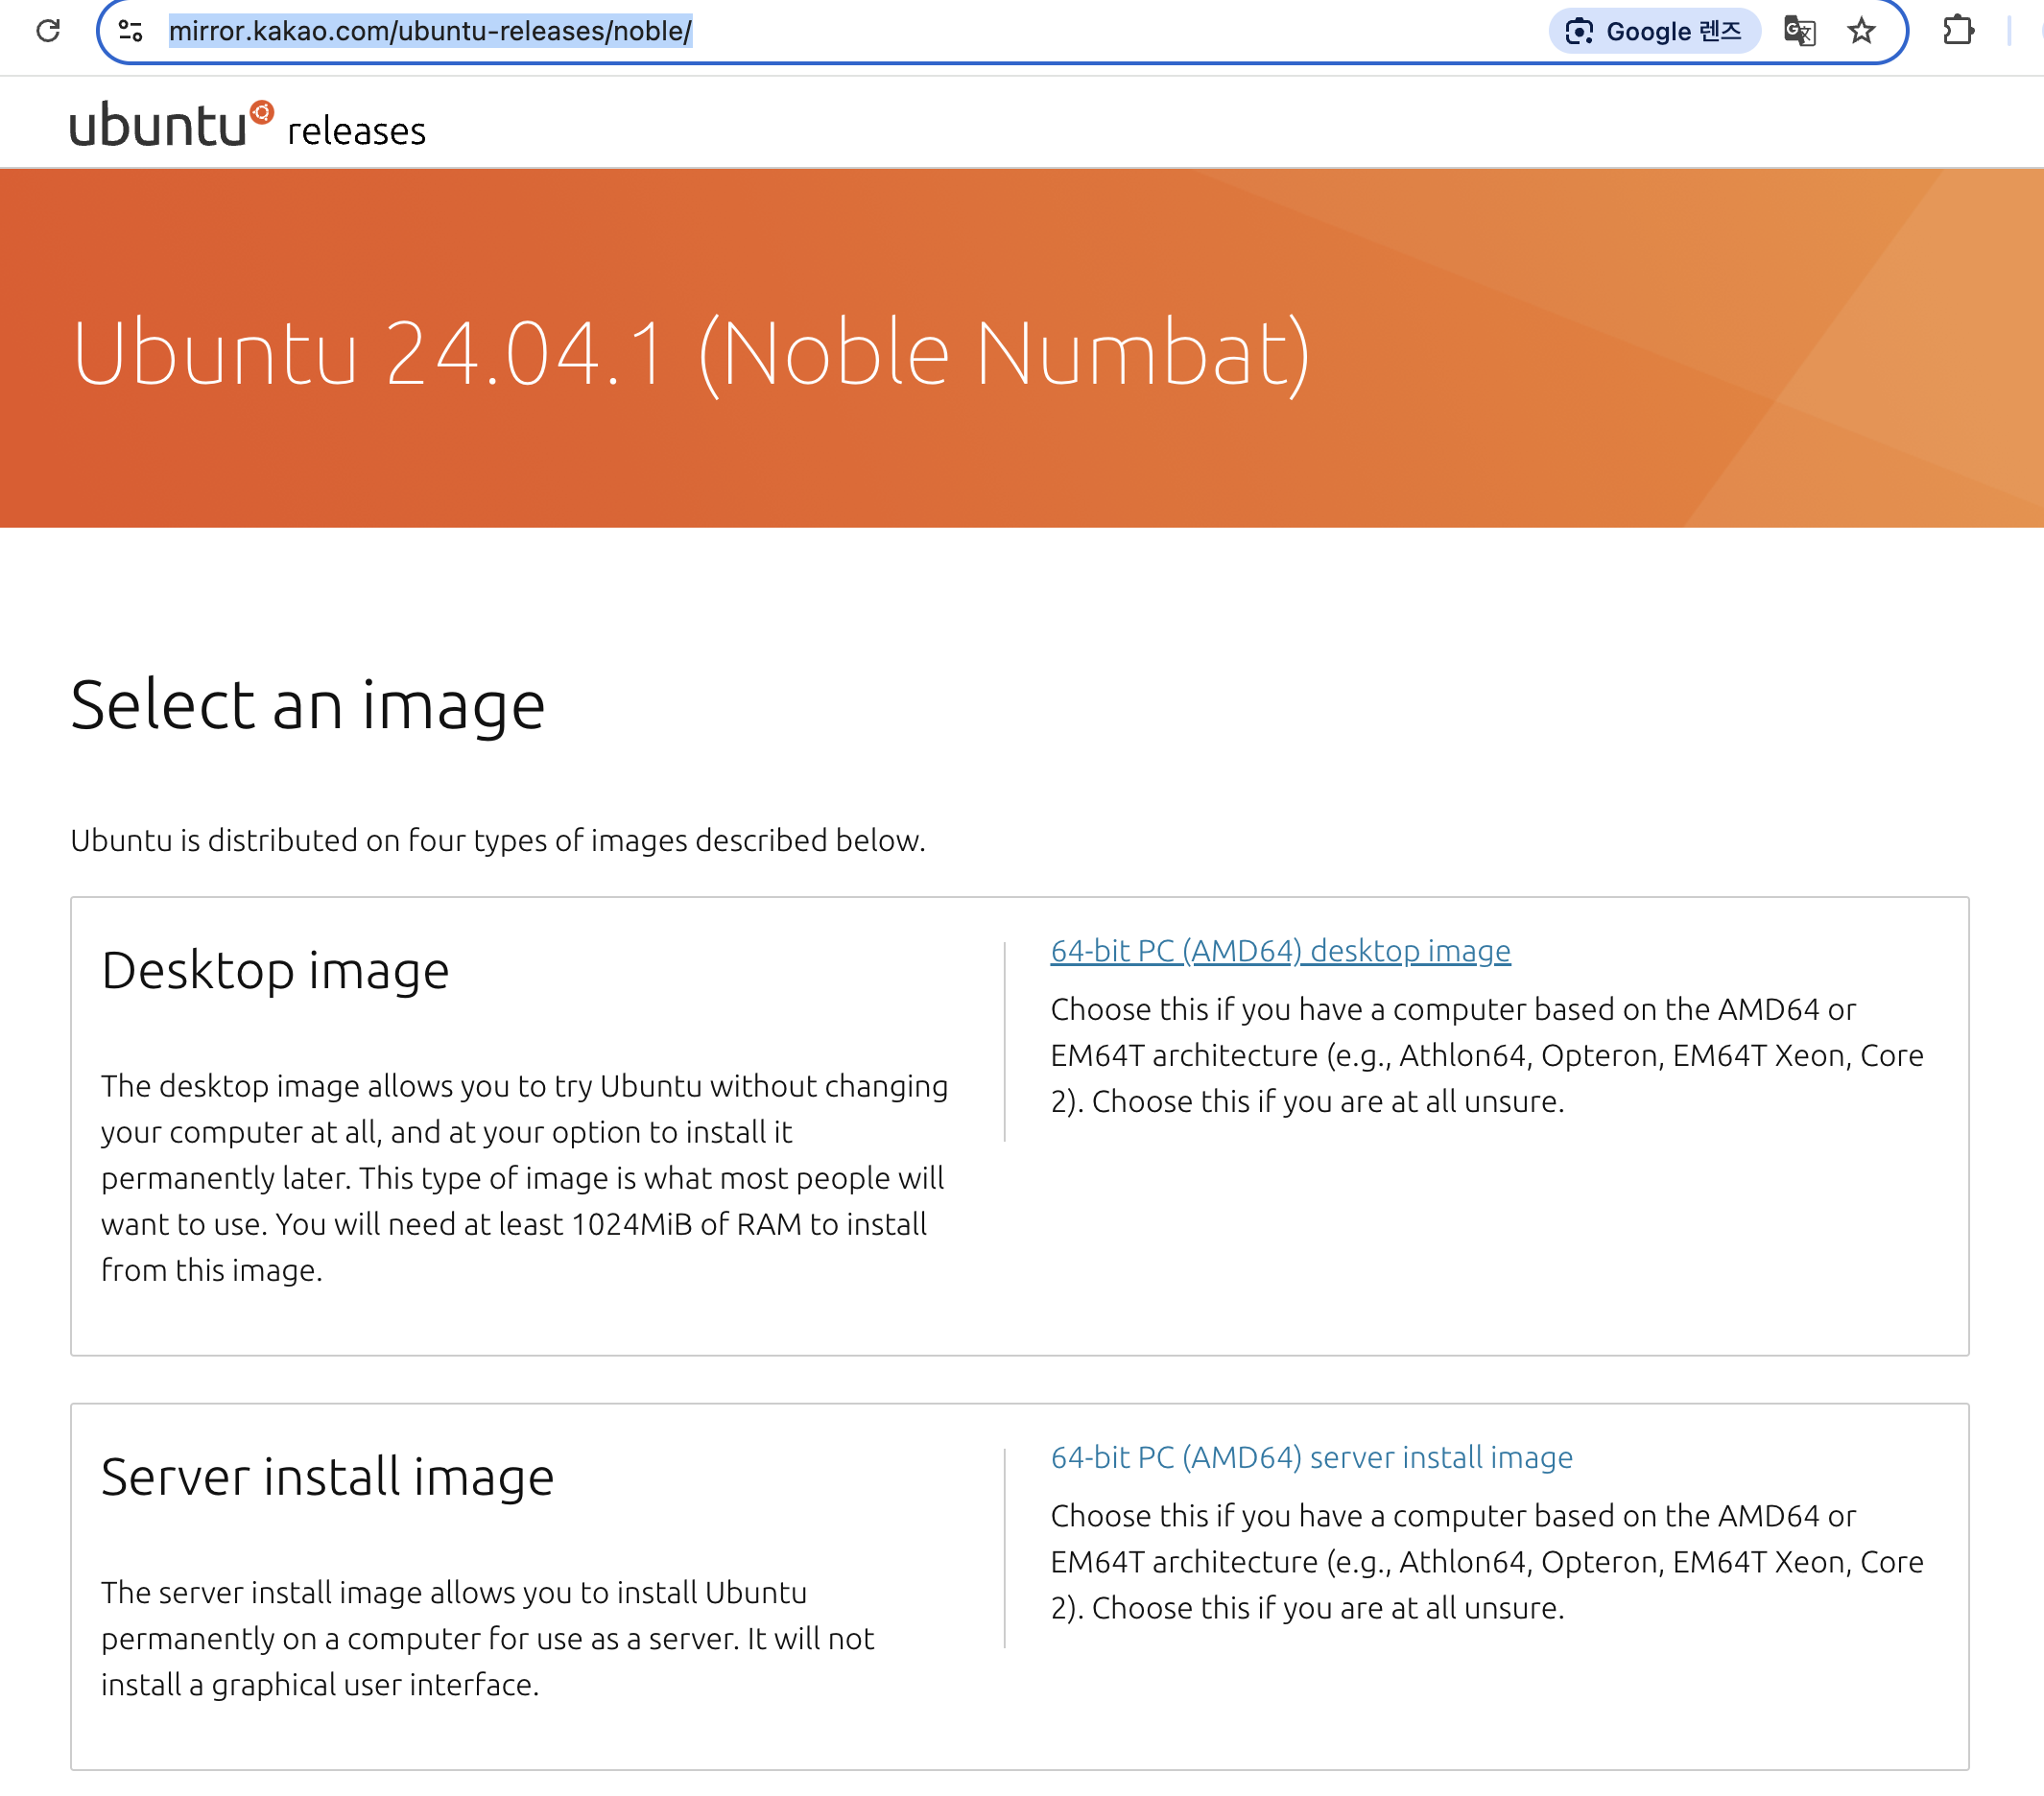
Task: Click the 'Ubuntu is distributed on four types' sentence
Action: 498,840
